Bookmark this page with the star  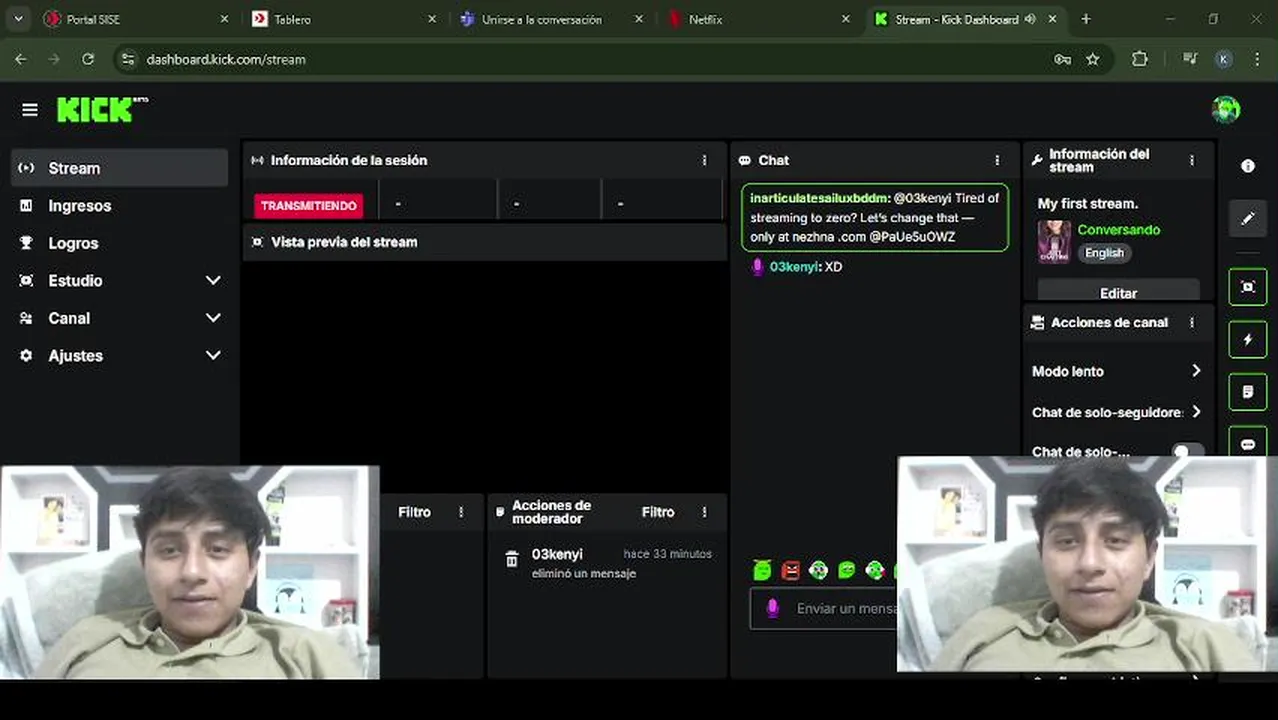tap(1092, 59)
